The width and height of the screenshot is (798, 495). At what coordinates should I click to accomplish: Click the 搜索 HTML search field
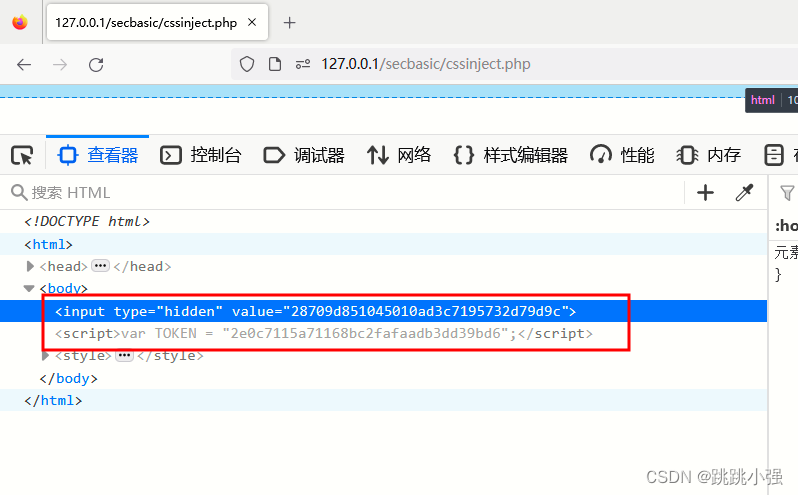coord(346,193)
